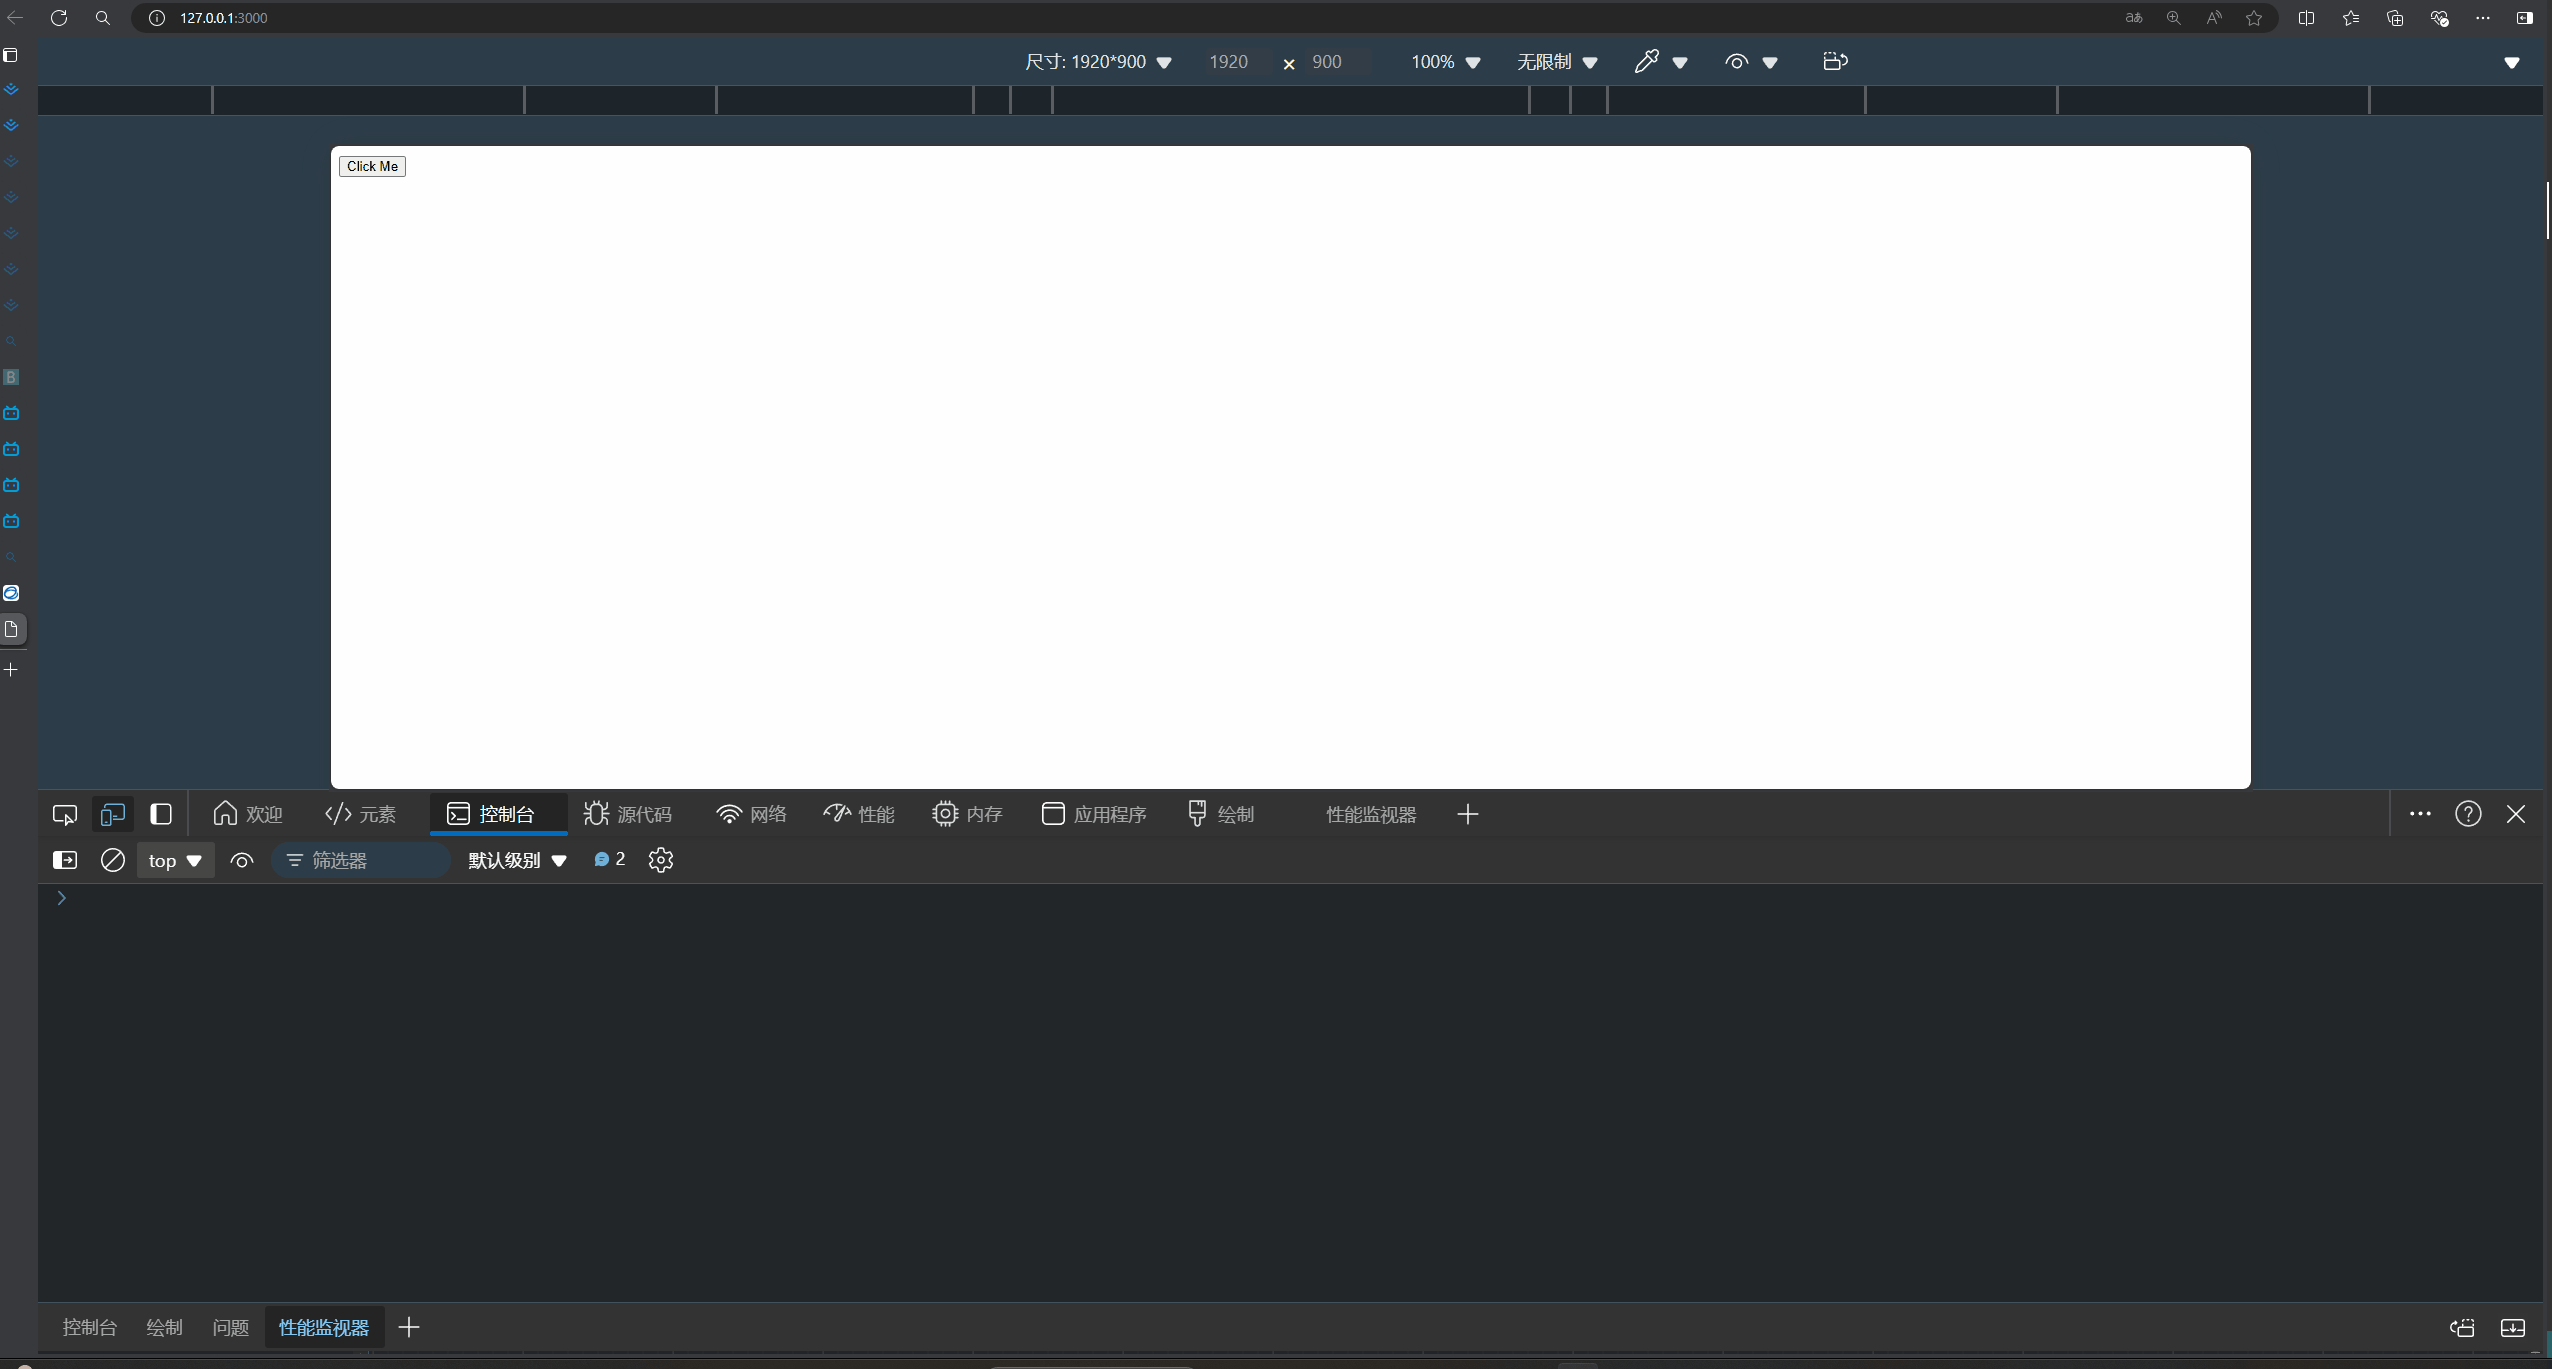Toggle device emulation mode
The image size is (2552, 1369).
click(111, 814)
